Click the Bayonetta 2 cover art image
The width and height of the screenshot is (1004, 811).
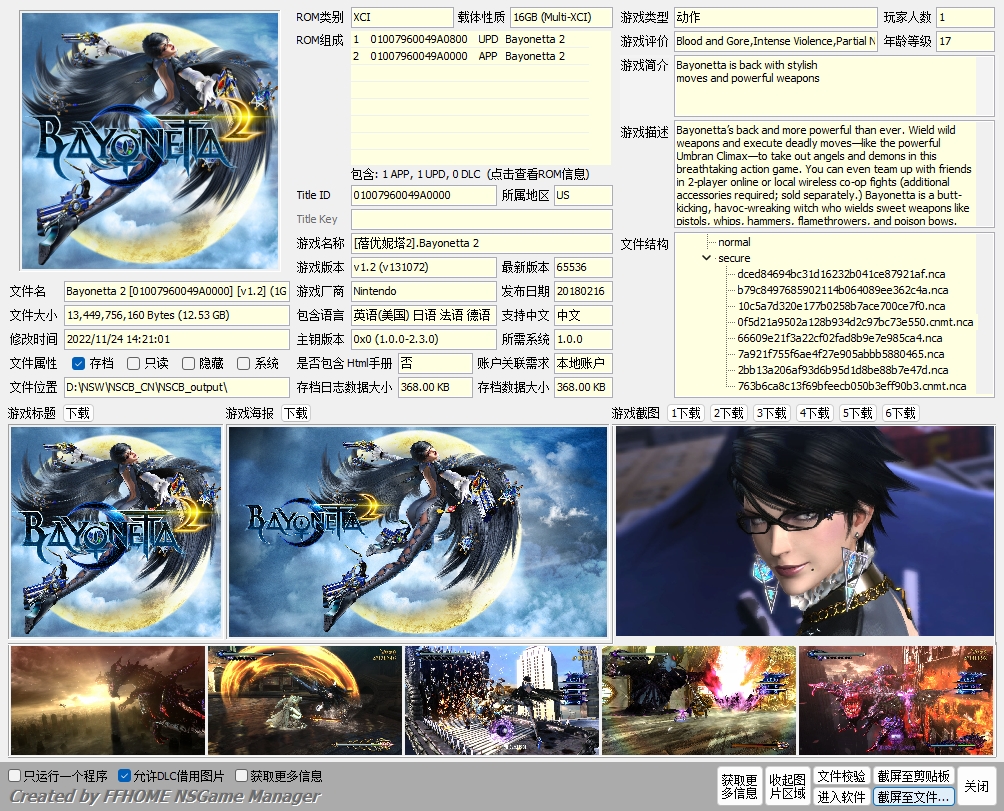point(150,141)
